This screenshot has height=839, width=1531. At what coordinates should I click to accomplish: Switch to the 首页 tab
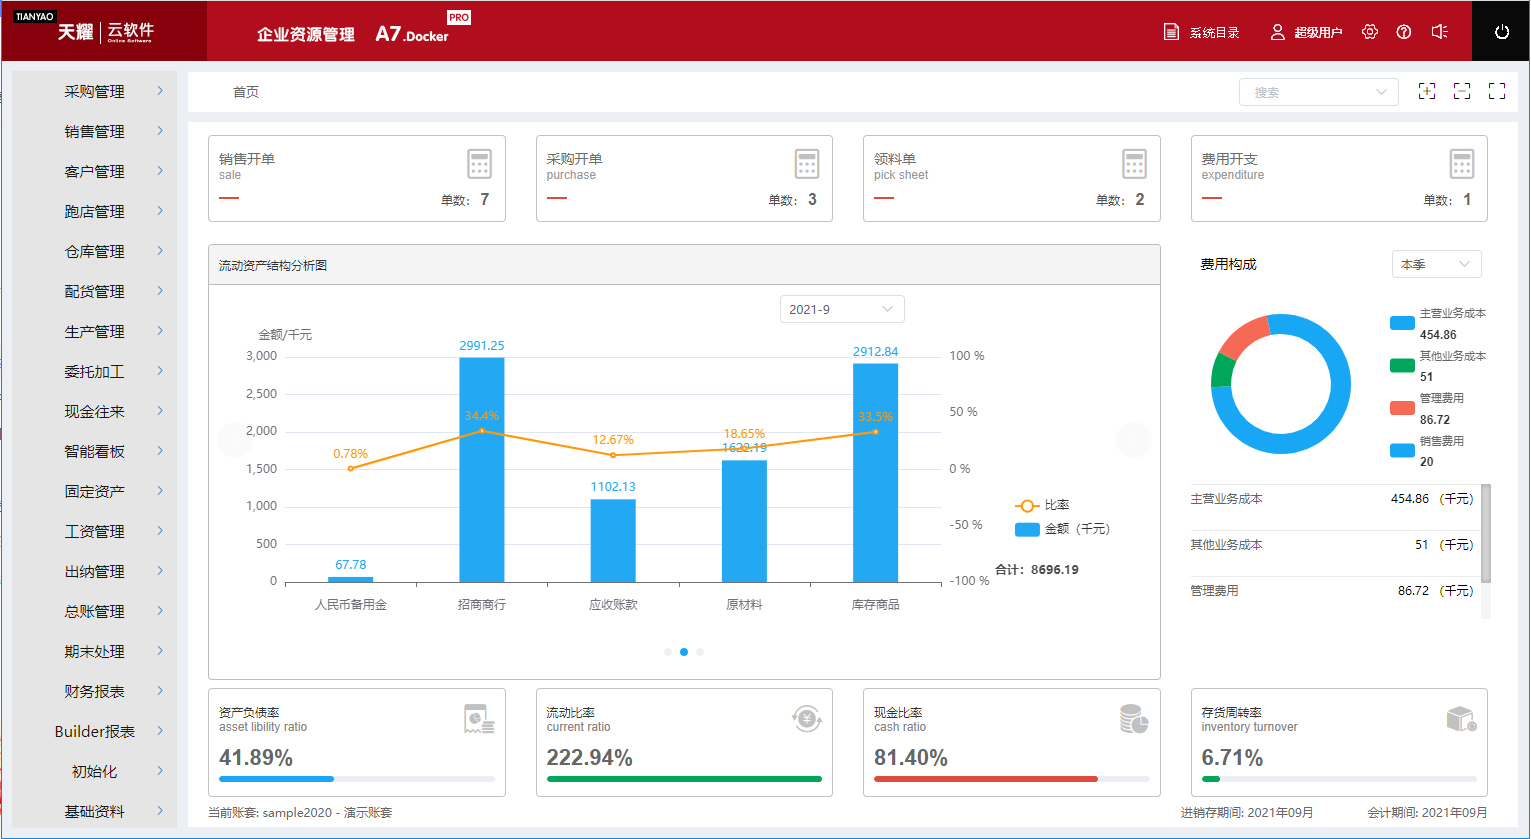[x=246, y=92]
